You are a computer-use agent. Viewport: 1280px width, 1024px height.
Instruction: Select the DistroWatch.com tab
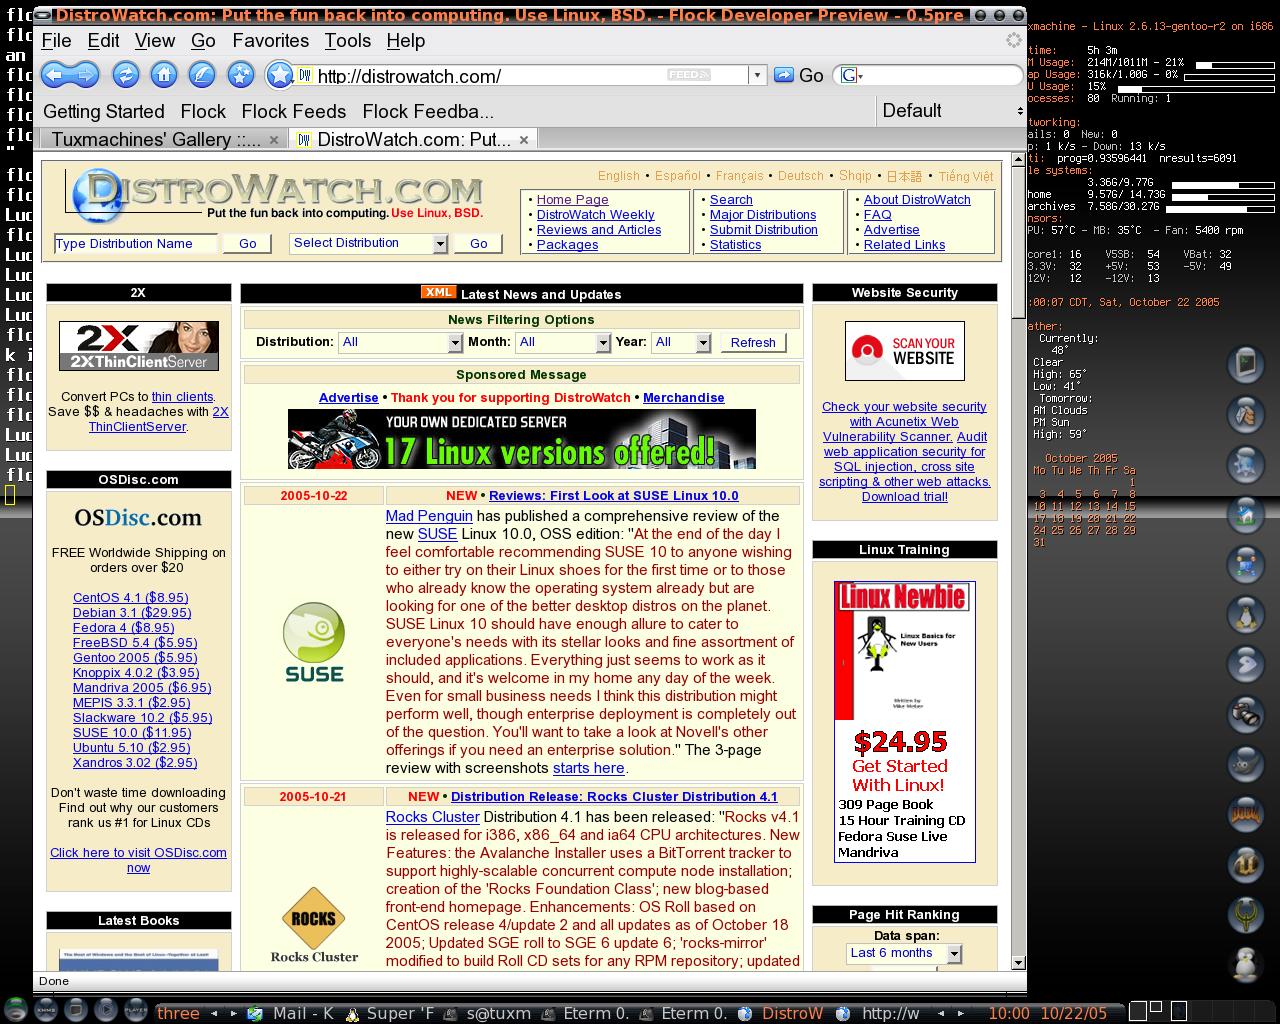414,139
